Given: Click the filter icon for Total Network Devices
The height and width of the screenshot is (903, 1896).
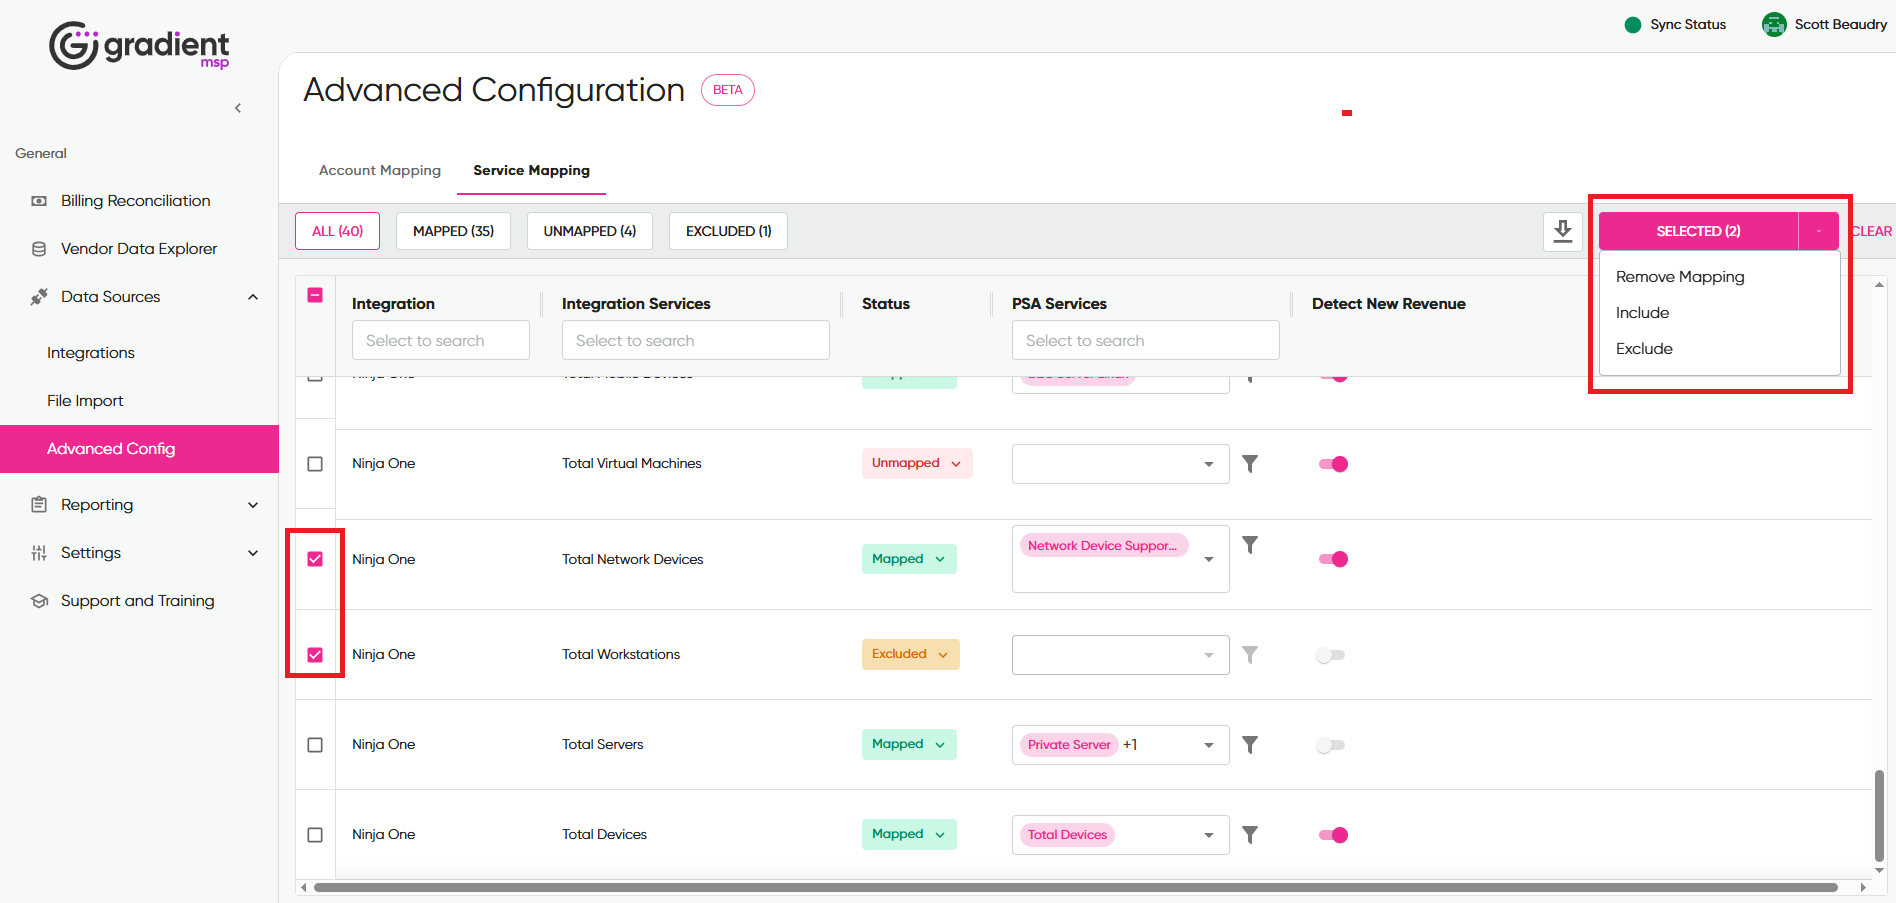Looking at the screenshot, I should coord(1250,545).
